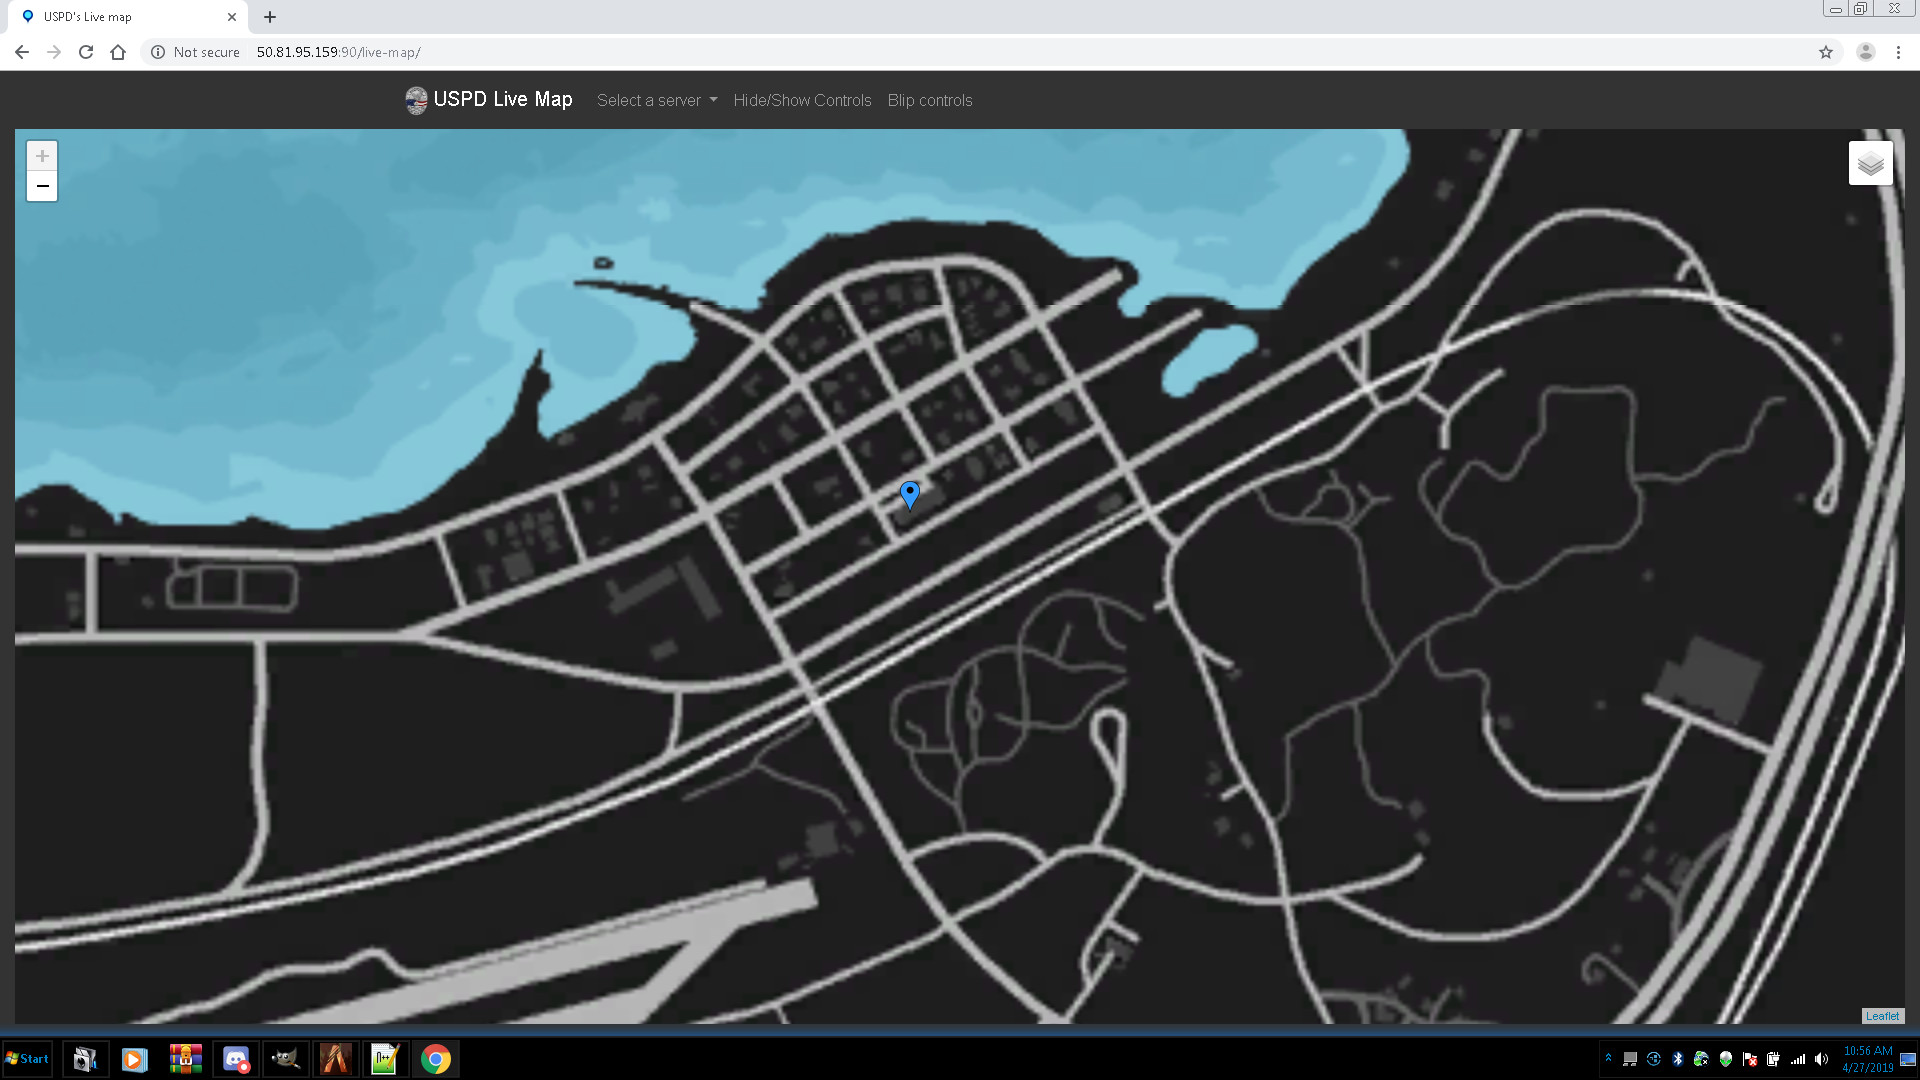
Task: Open Discord from the taskbar
Action: (x=236, y=1059)
